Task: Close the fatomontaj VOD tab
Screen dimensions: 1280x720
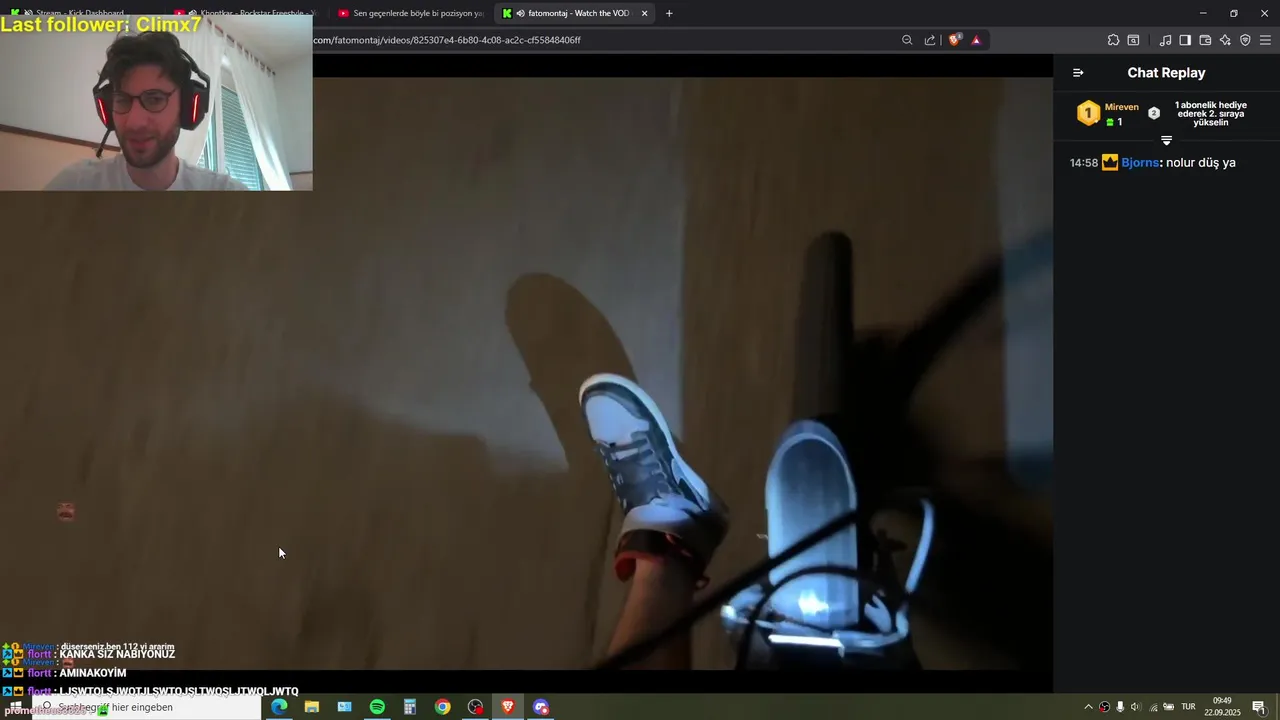Action: coord(644,13)
